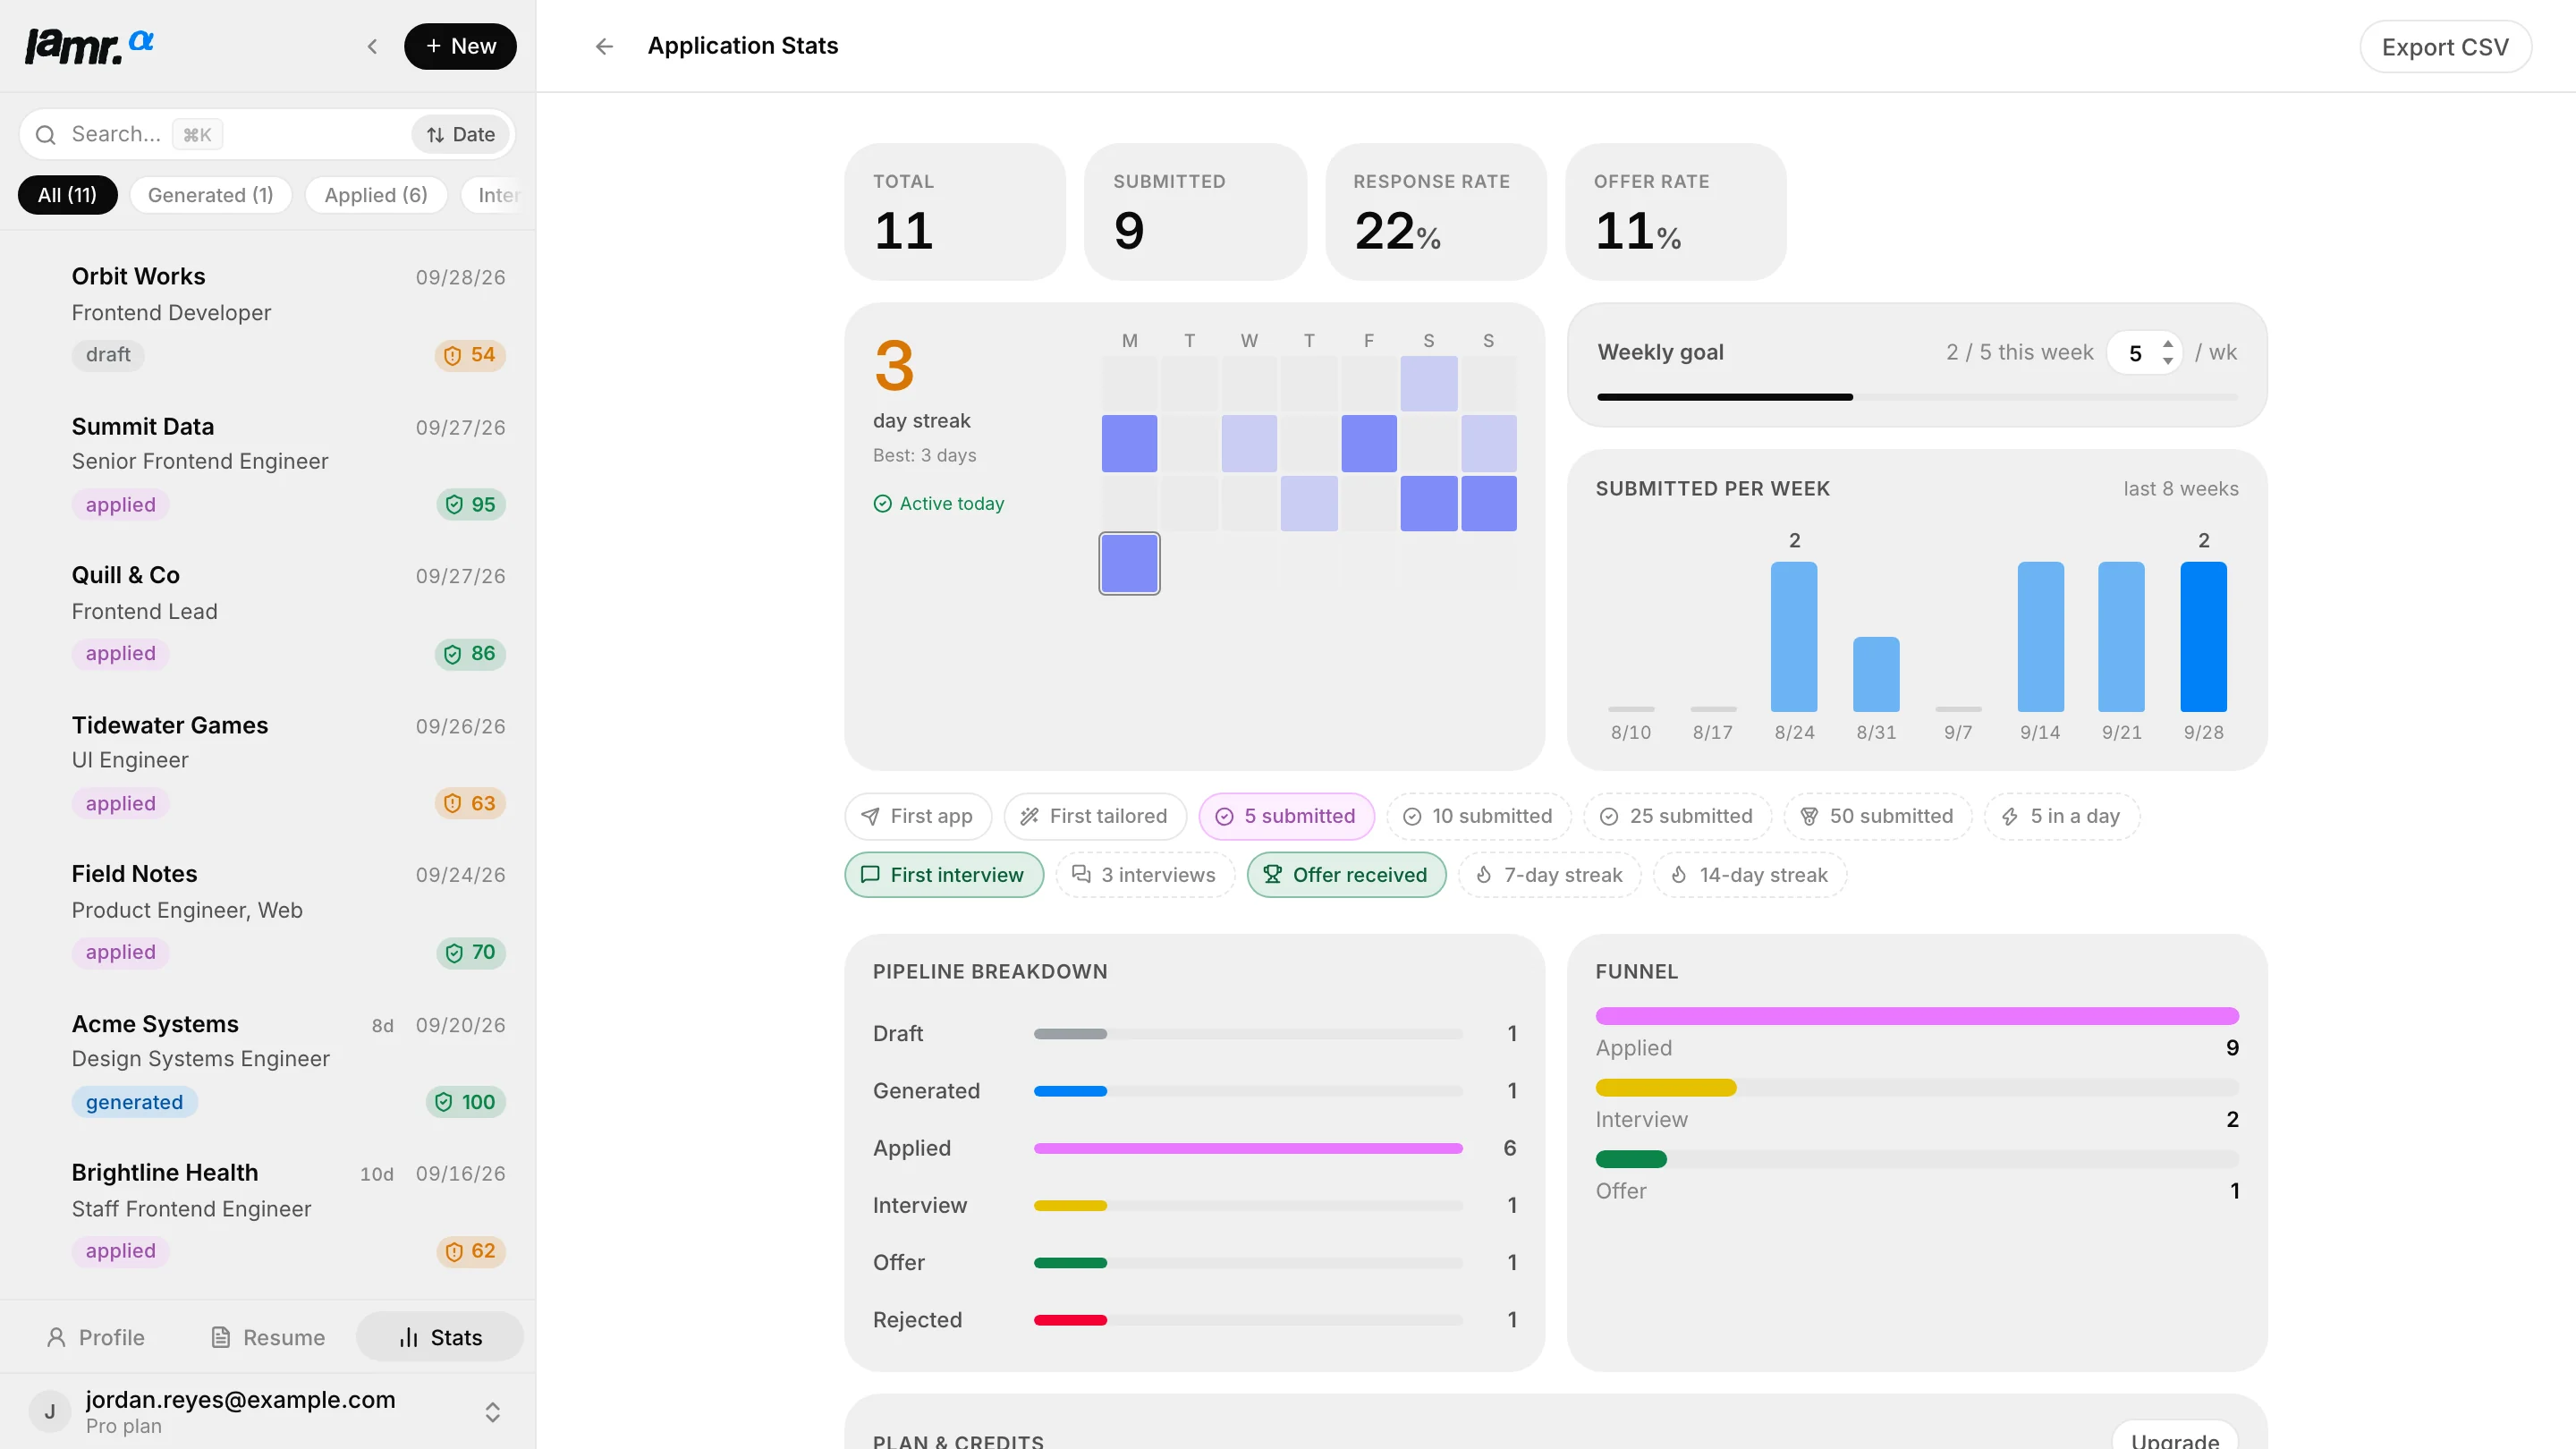This screenshot has width=2576, height=1449.
Task: Click the 3 interviews badge
Action: pyautogui.click(x=1145, y=875)
